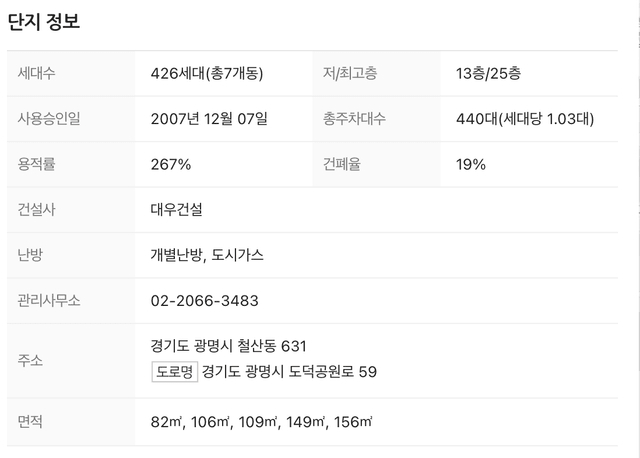
Task: Click the 도로명 address badge
Action: (175, 371)
